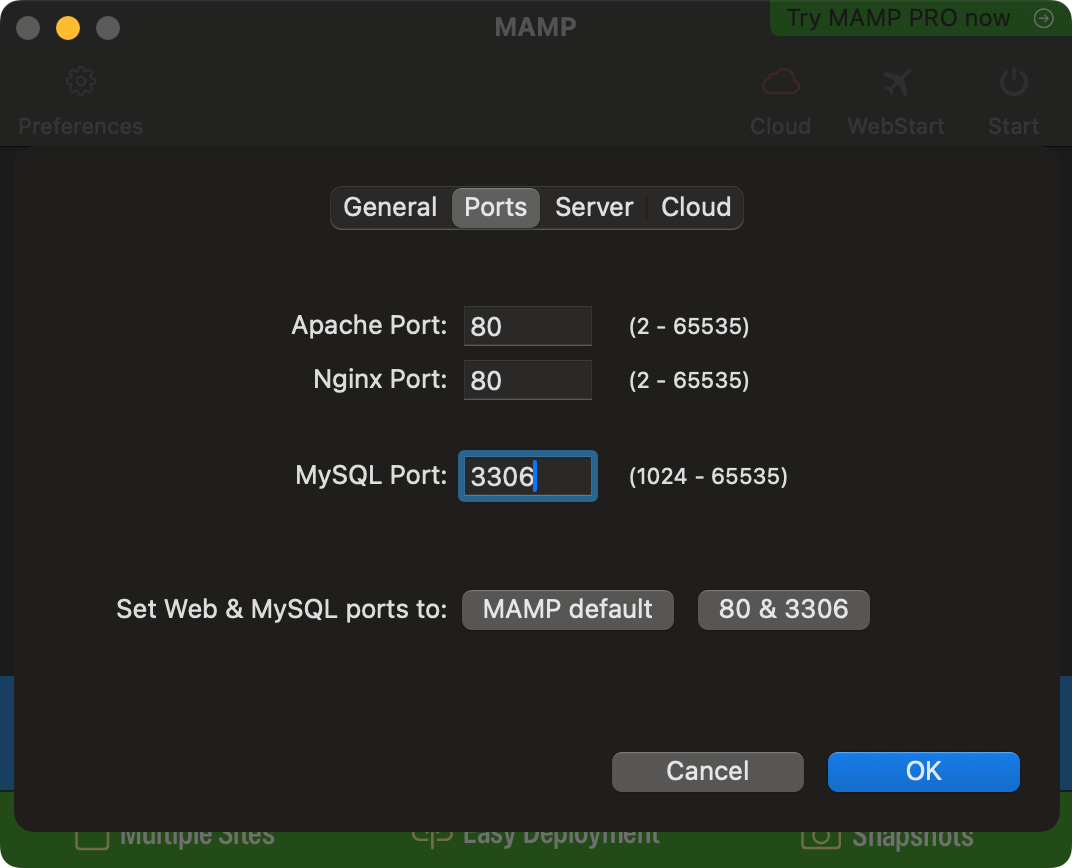
Task: Click the MAMP window title
Action: 535,27
